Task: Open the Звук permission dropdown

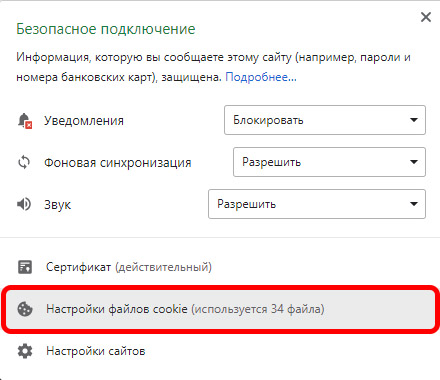Action: pyautogui.click(x=317, y=204)
